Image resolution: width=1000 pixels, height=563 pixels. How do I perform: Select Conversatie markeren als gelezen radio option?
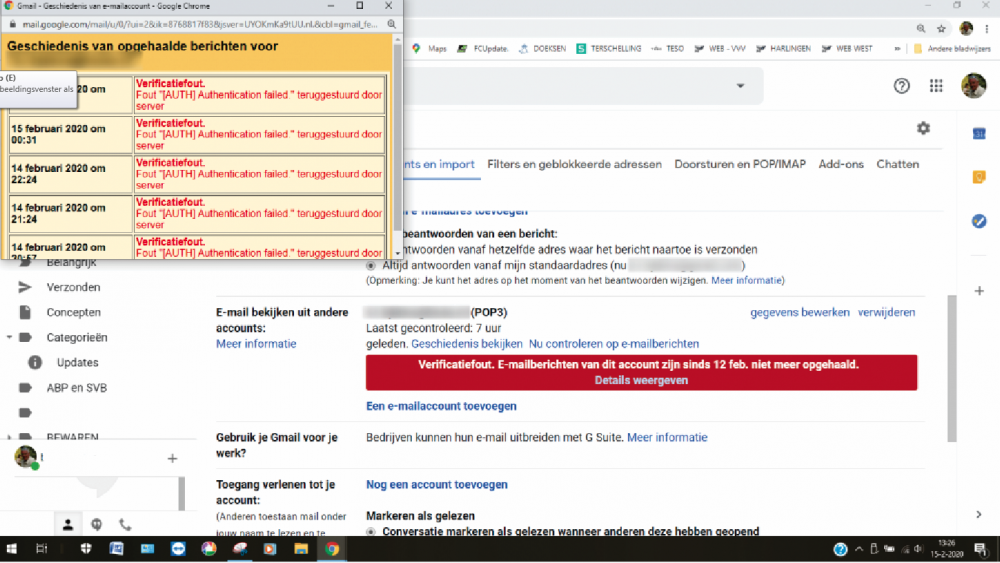point(371,531)
